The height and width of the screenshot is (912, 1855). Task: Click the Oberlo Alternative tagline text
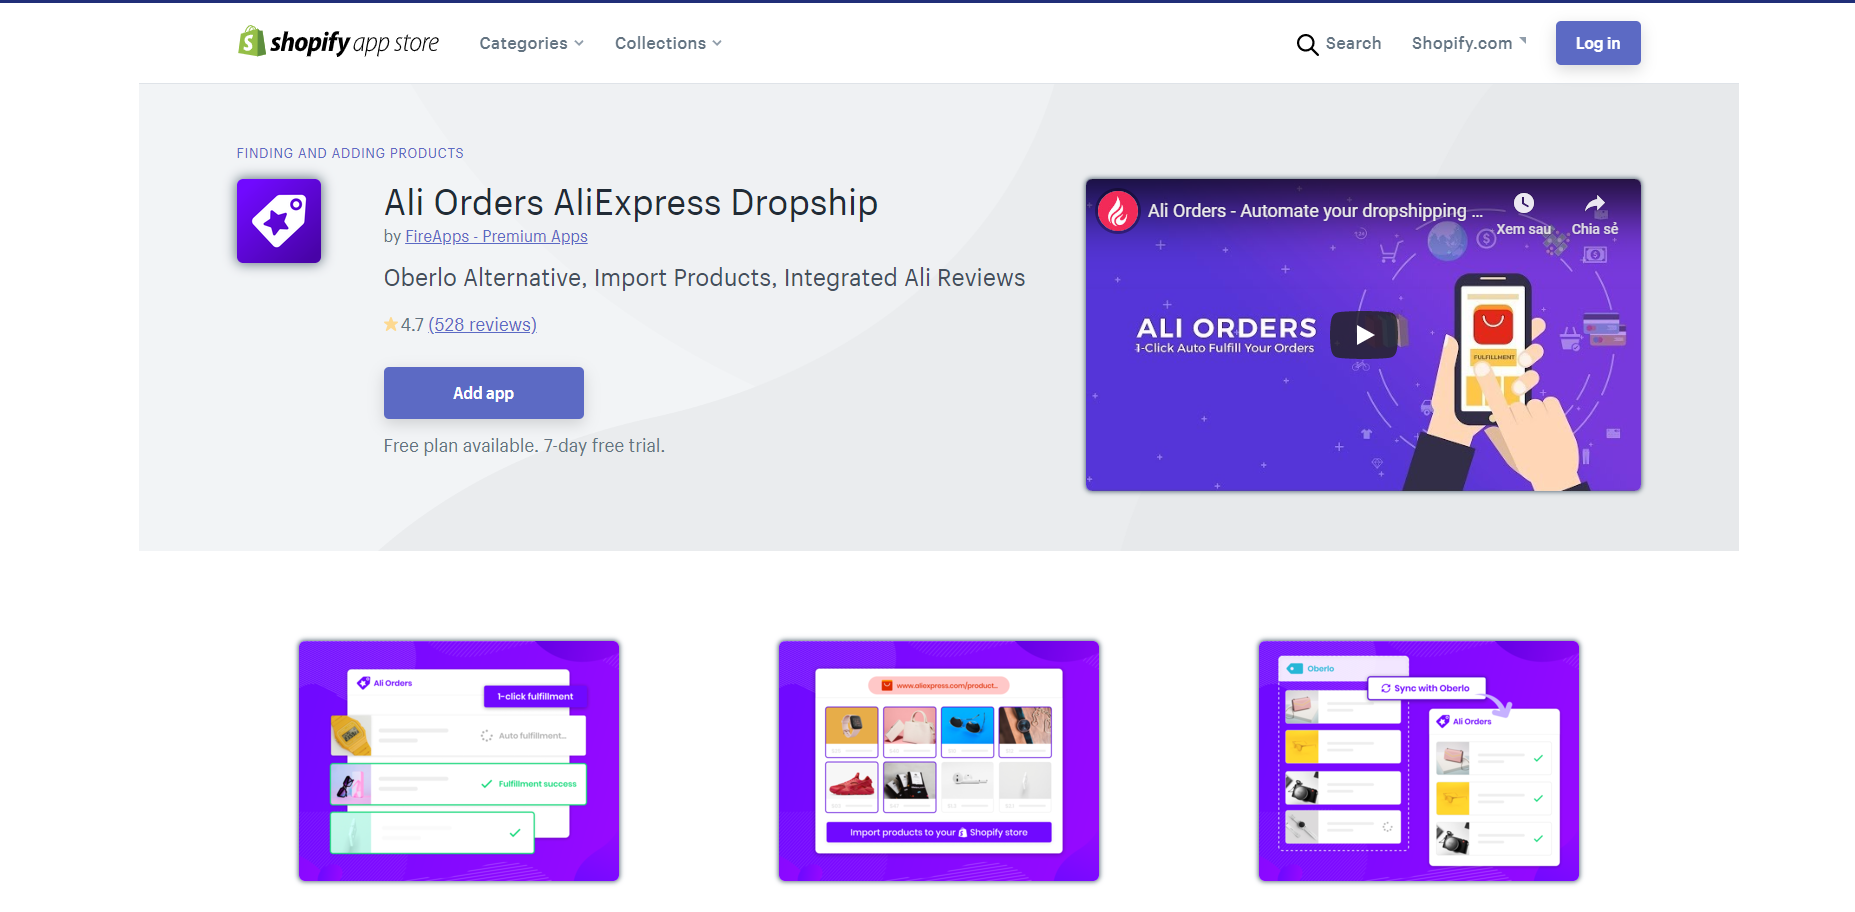click(704, 278)
